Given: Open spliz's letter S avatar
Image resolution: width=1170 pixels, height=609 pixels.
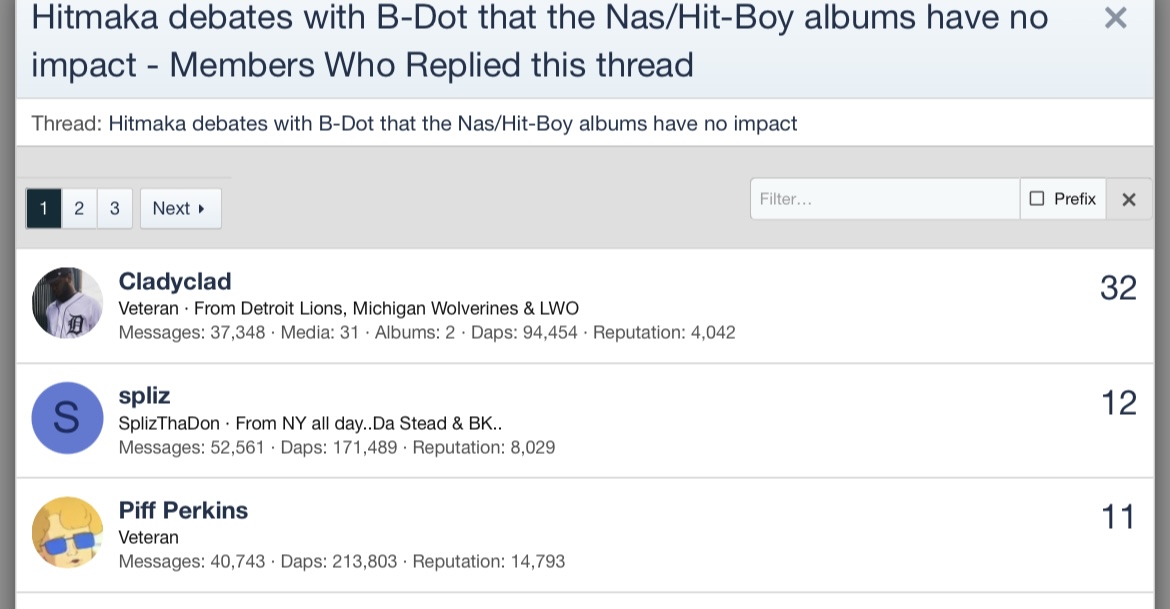Looking at the screenshot, I should (x=67, y=417).
